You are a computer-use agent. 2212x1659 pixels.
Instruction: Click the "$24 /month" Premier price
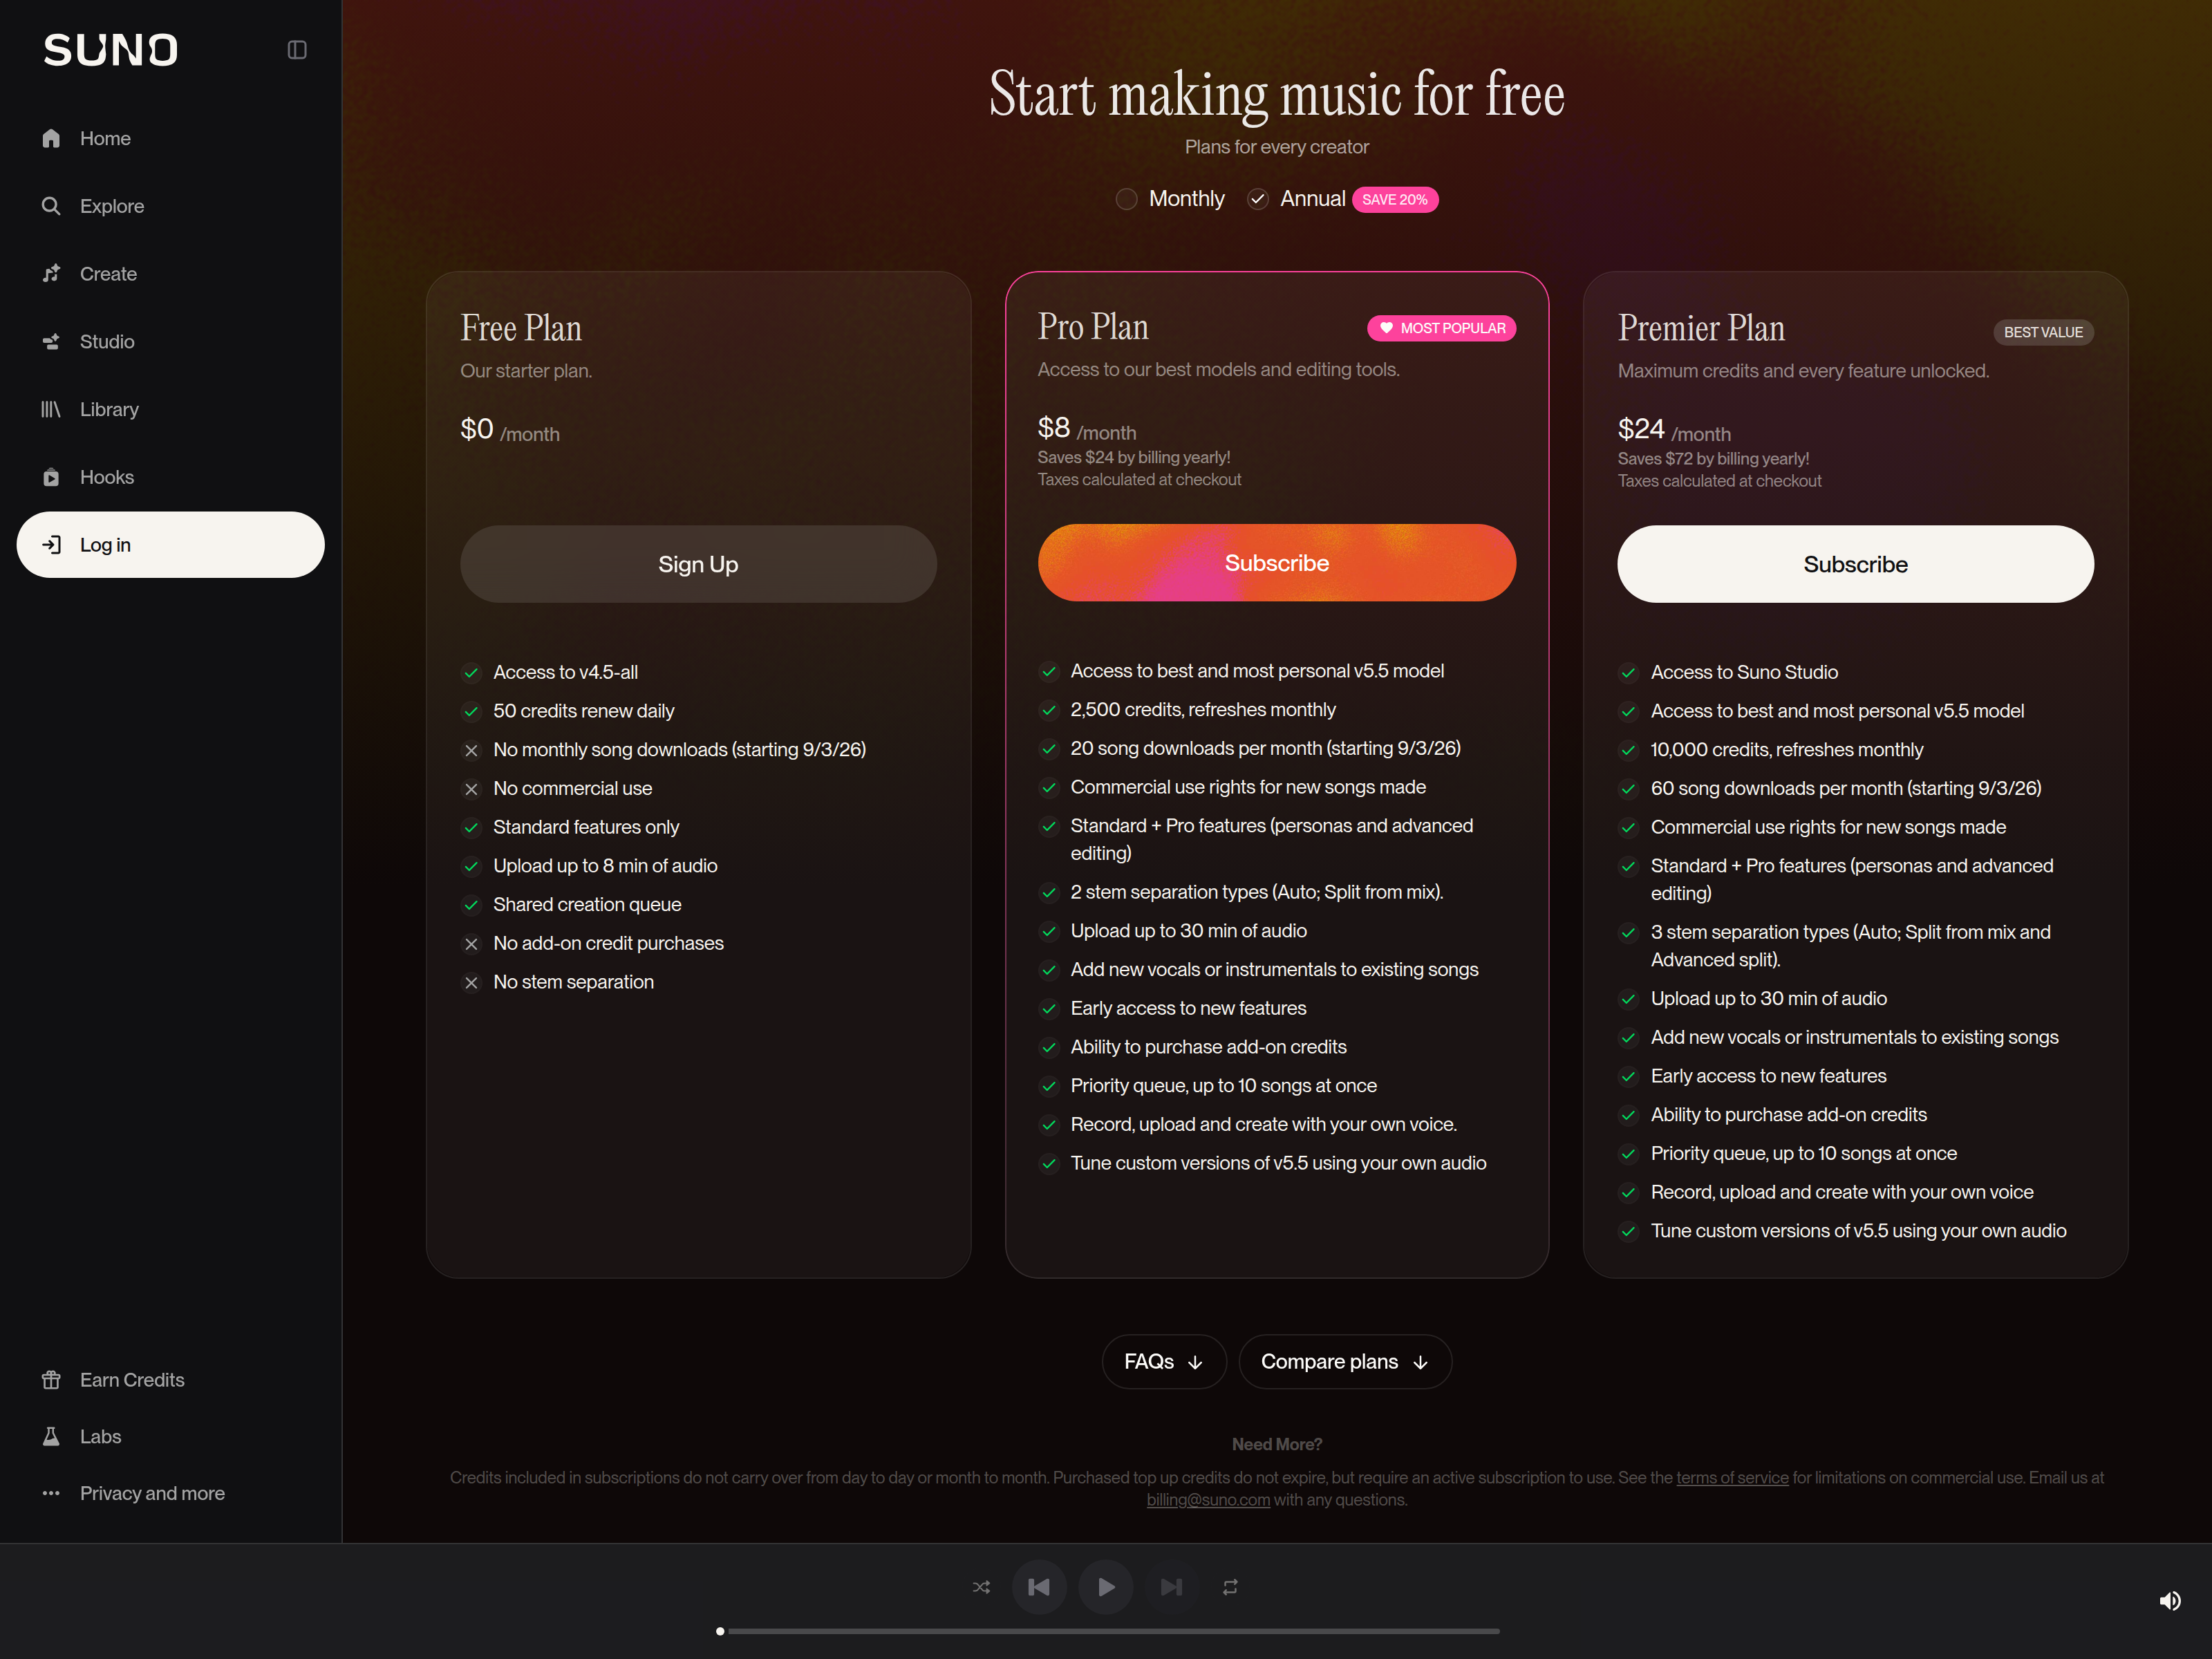click(1674, 431)
